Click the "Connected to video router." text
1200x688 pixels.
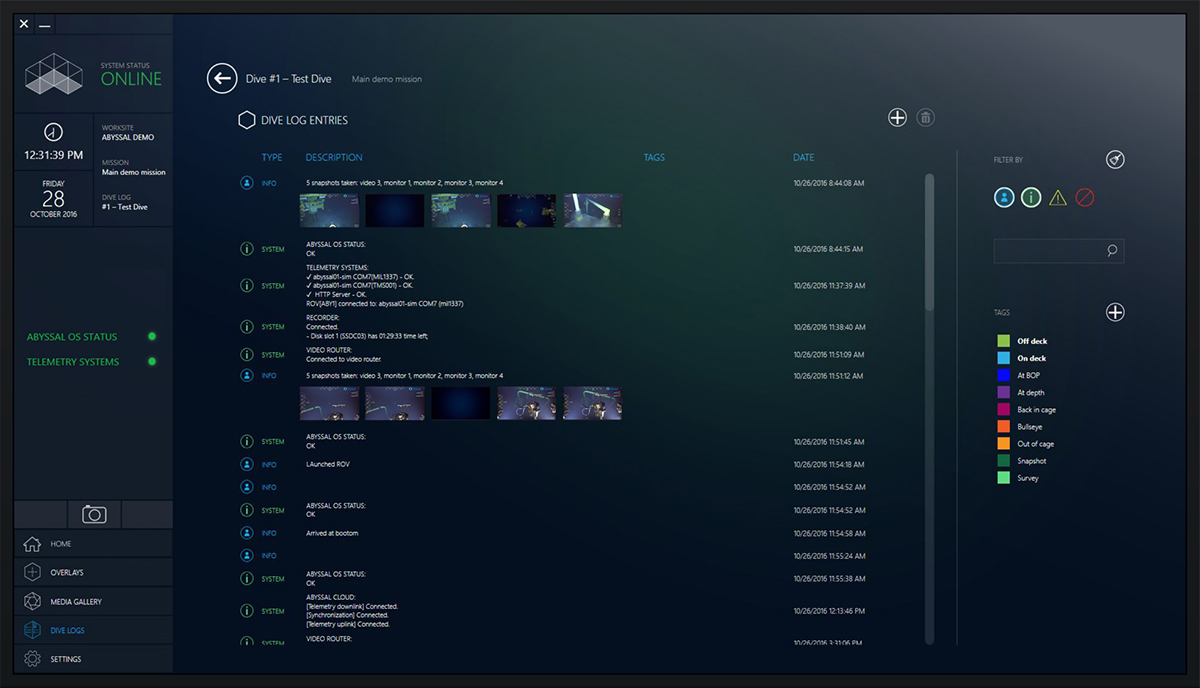click(x=344, y=359)
